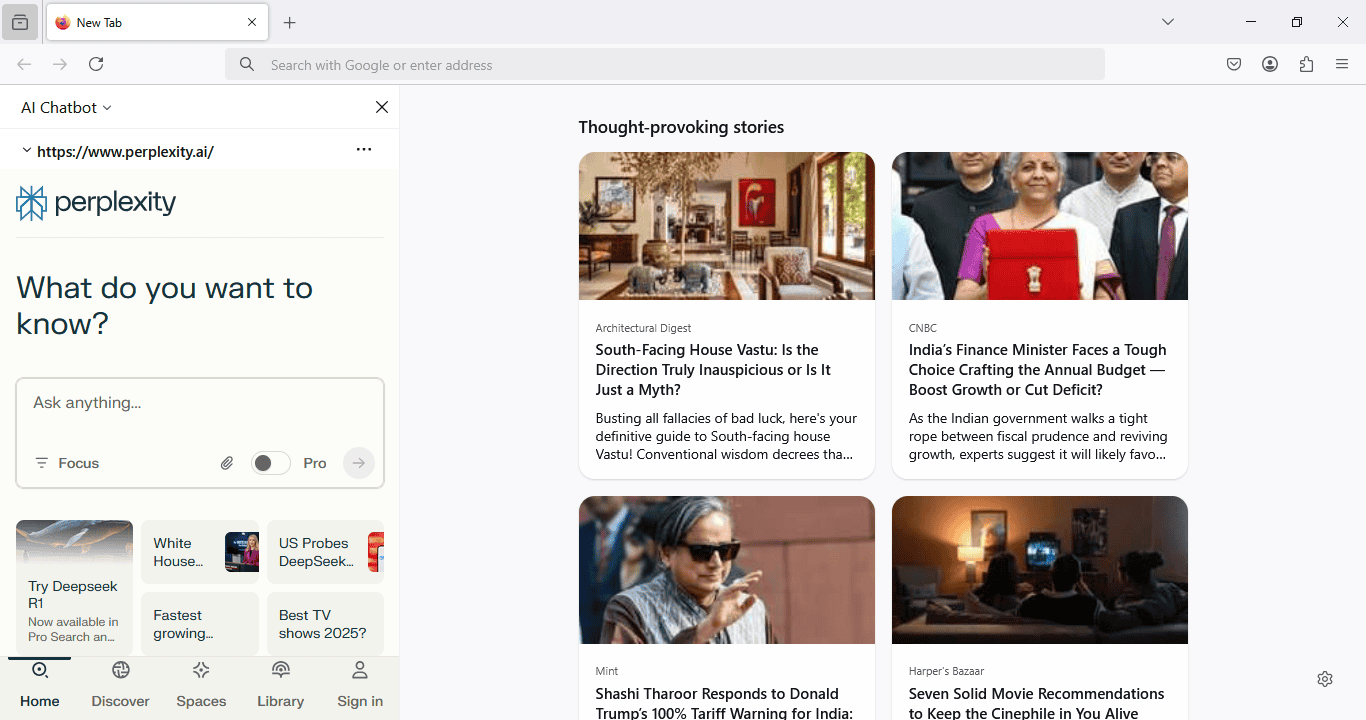Click the Thought-provoking stories heading
The width and height of the screenshot is (1366, 720).
tap(681, 127)
